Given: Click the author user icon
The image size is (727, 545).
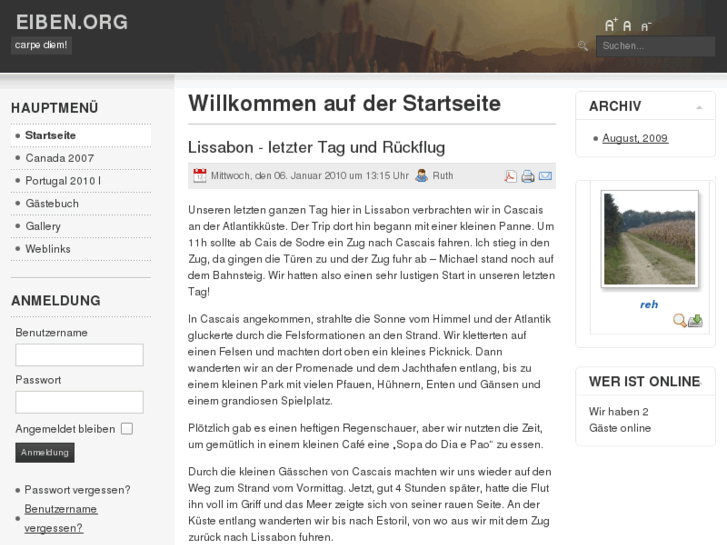Looking at the screenshot, I should pos(421,176).
